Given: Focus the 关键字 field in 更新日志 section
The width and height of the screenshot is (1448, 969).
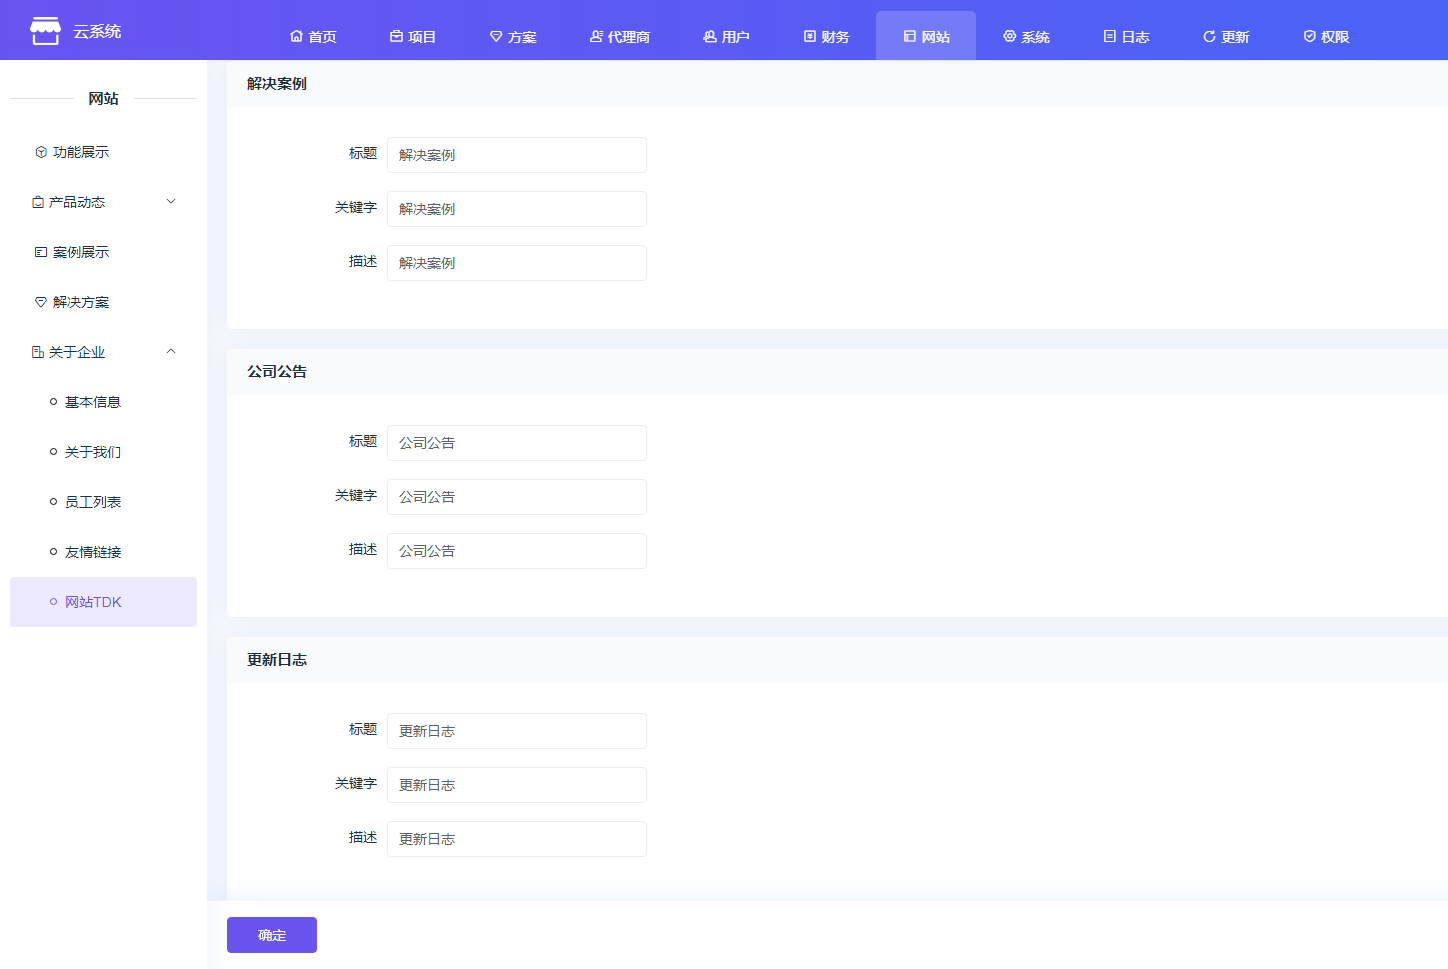Looking at the screenshot, I should coord(517,785).
